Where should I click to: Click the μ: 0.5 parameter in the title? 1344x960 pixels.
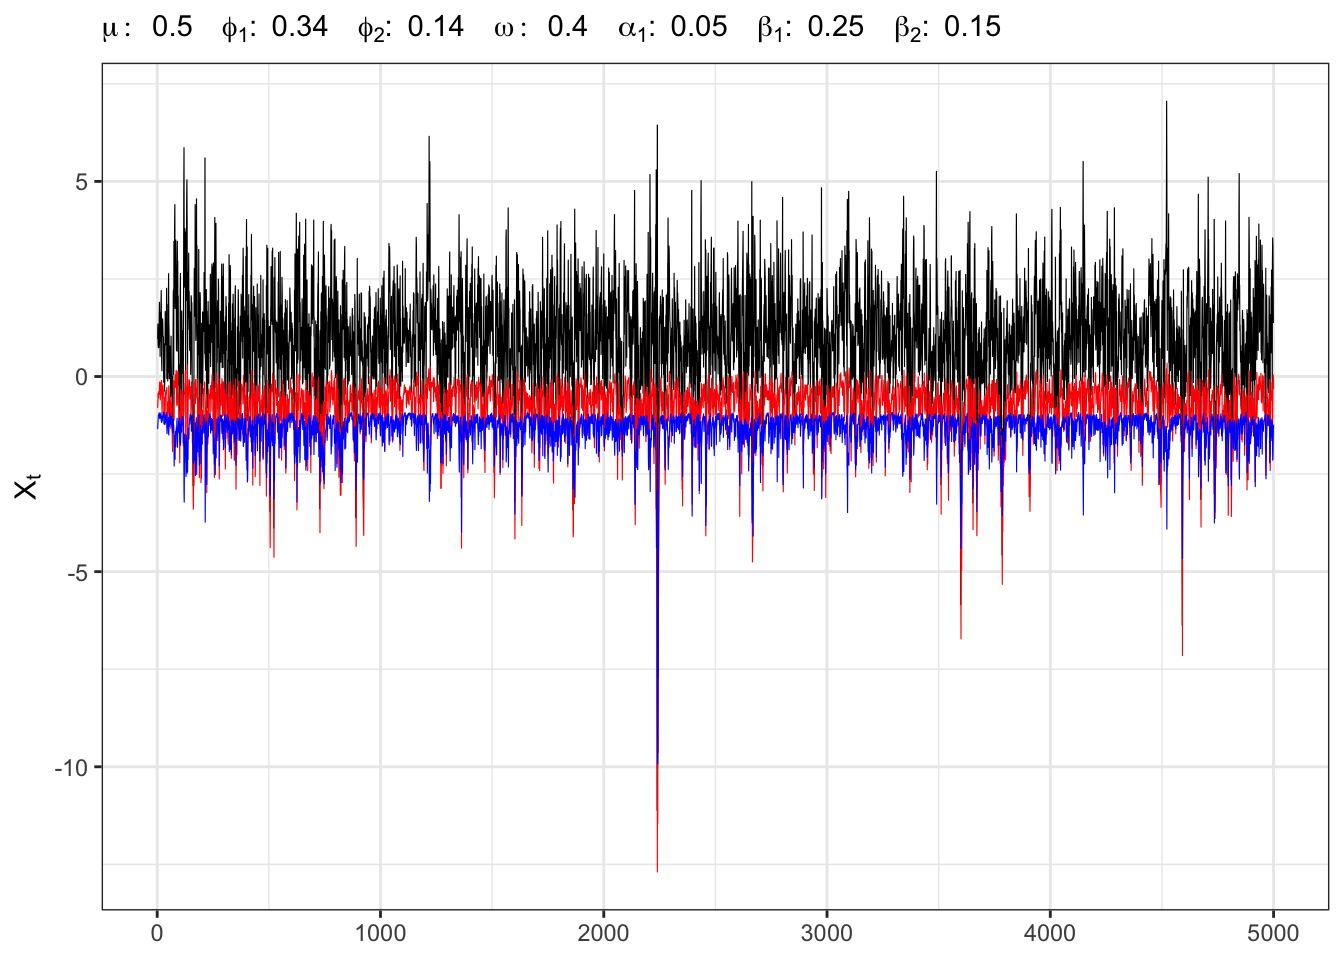point(147,27)
